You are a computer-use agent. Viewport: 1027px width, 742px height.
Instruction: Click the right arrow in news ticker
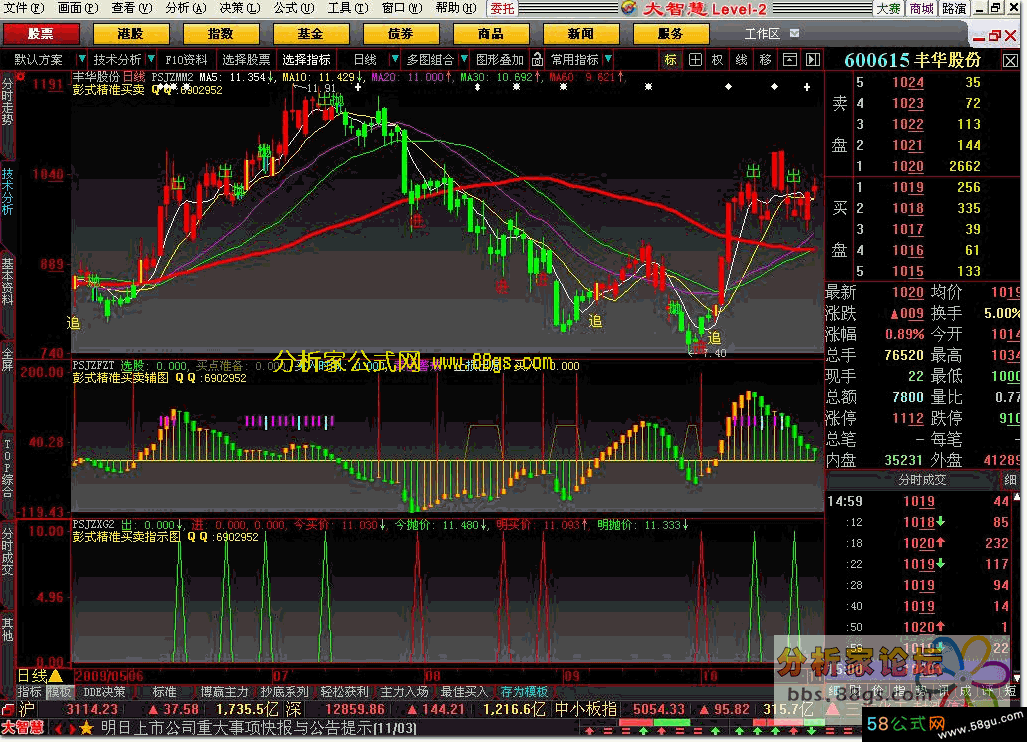pos(72,728)
